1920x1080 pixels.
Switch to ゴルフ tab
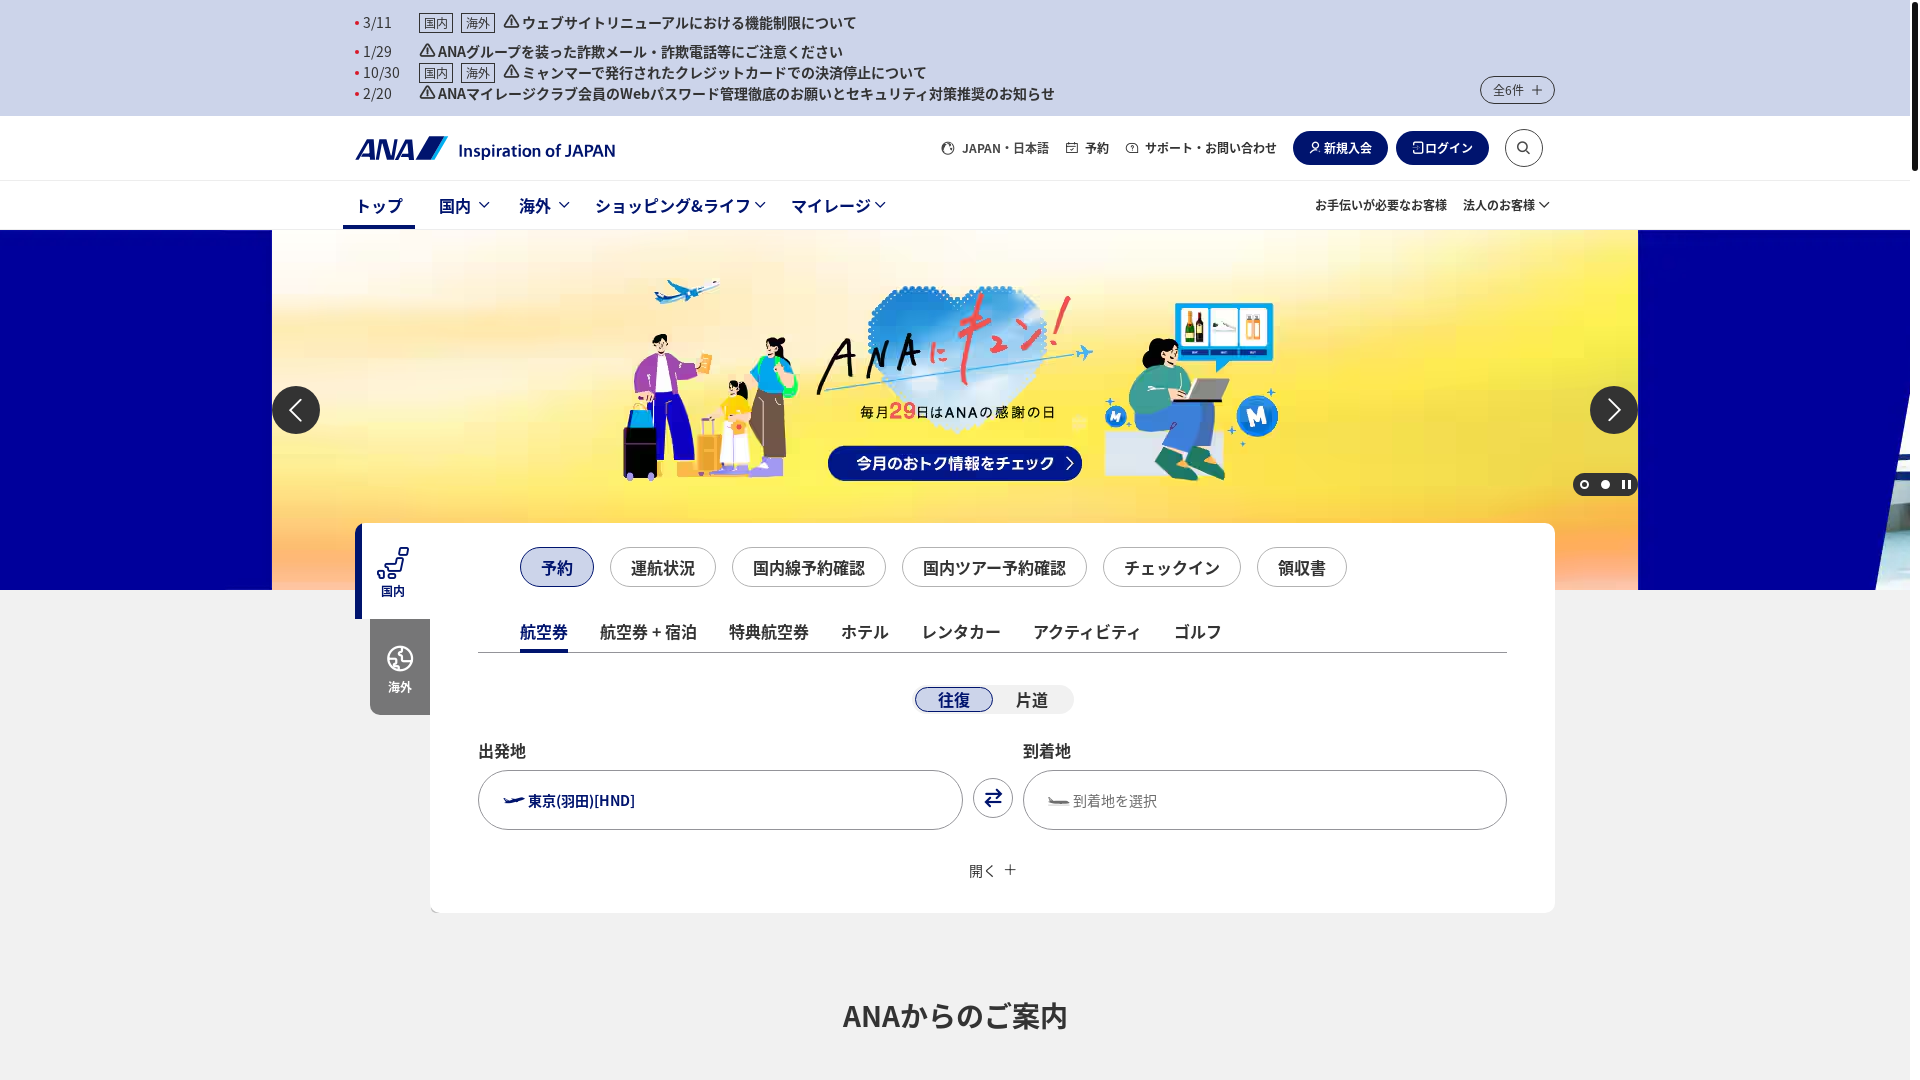click(x=1198, y=632)
